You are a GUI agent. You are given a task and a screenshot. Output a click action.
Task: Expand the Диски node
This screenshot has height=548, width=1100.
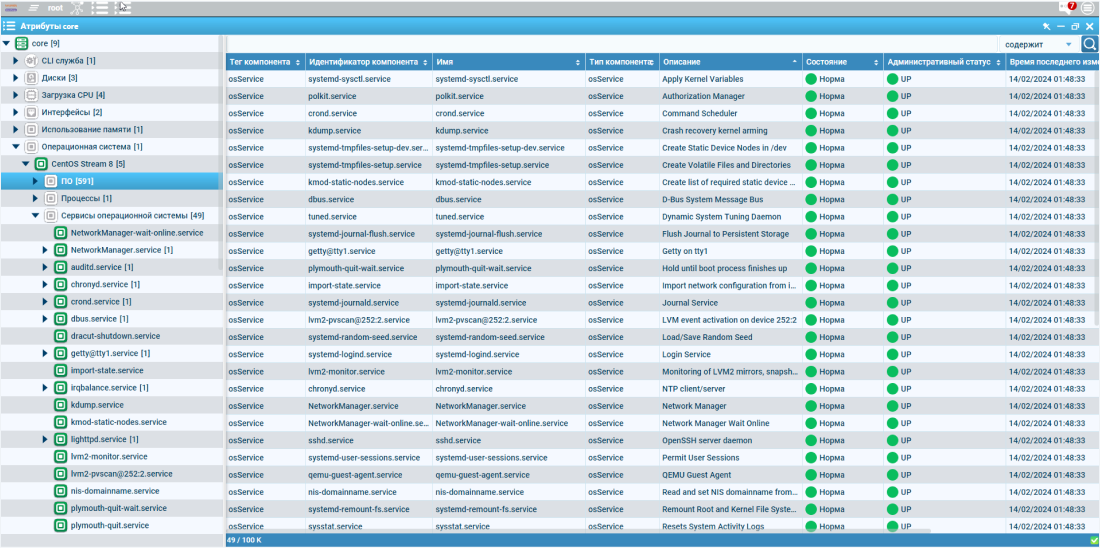tap(16, 78)
